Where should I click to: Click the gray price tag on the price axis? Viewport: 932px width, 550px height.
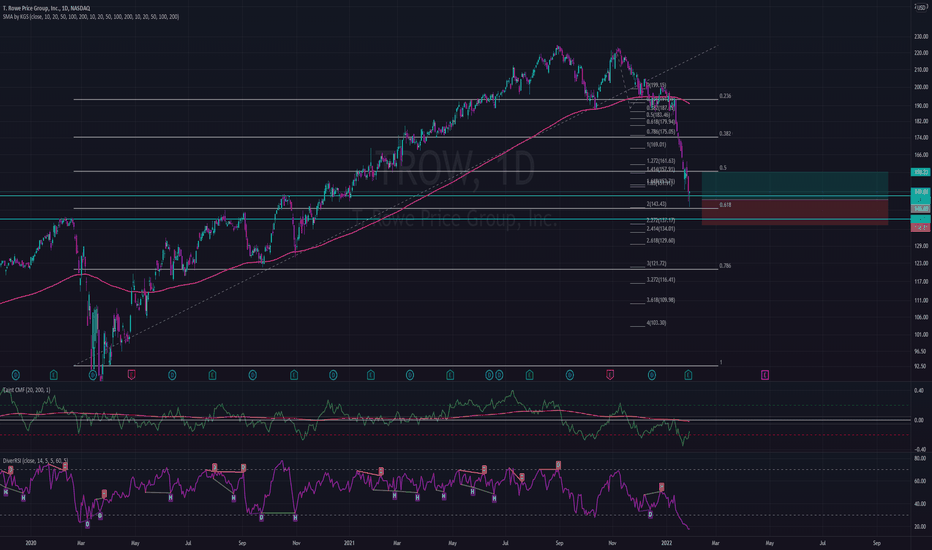pos(921,209)
